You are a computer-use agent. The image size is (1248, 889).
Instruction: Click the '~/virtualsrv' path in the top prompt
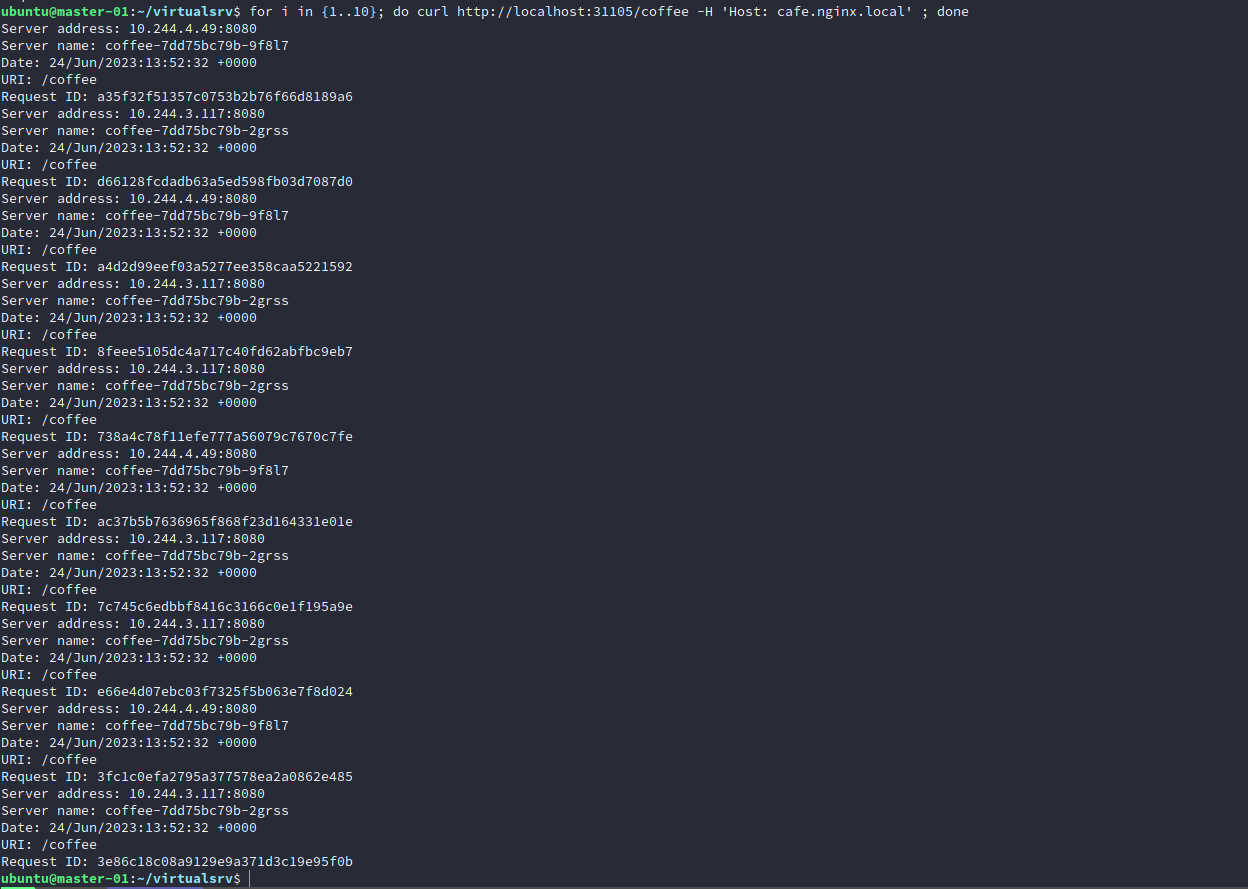click(x=188, y=12)
